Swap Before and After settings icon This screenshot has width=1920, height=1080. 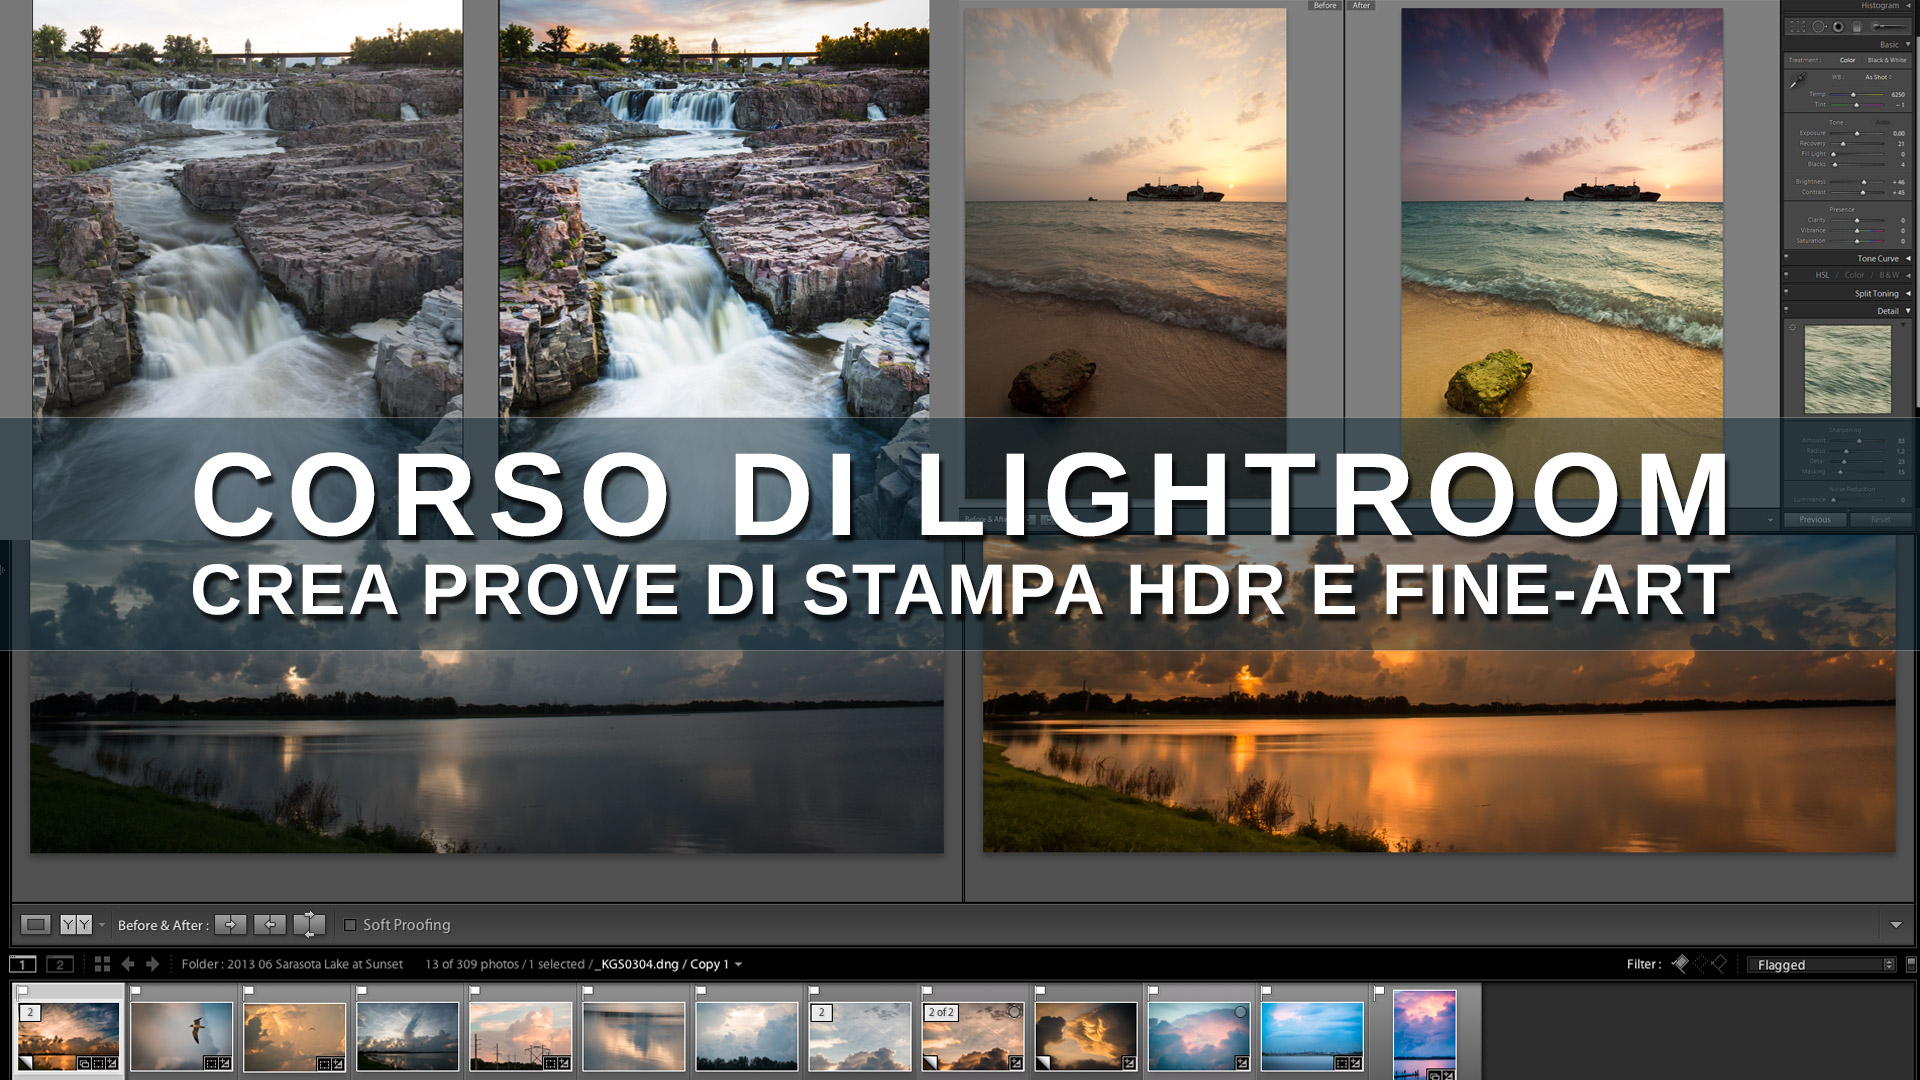point(309,925)
